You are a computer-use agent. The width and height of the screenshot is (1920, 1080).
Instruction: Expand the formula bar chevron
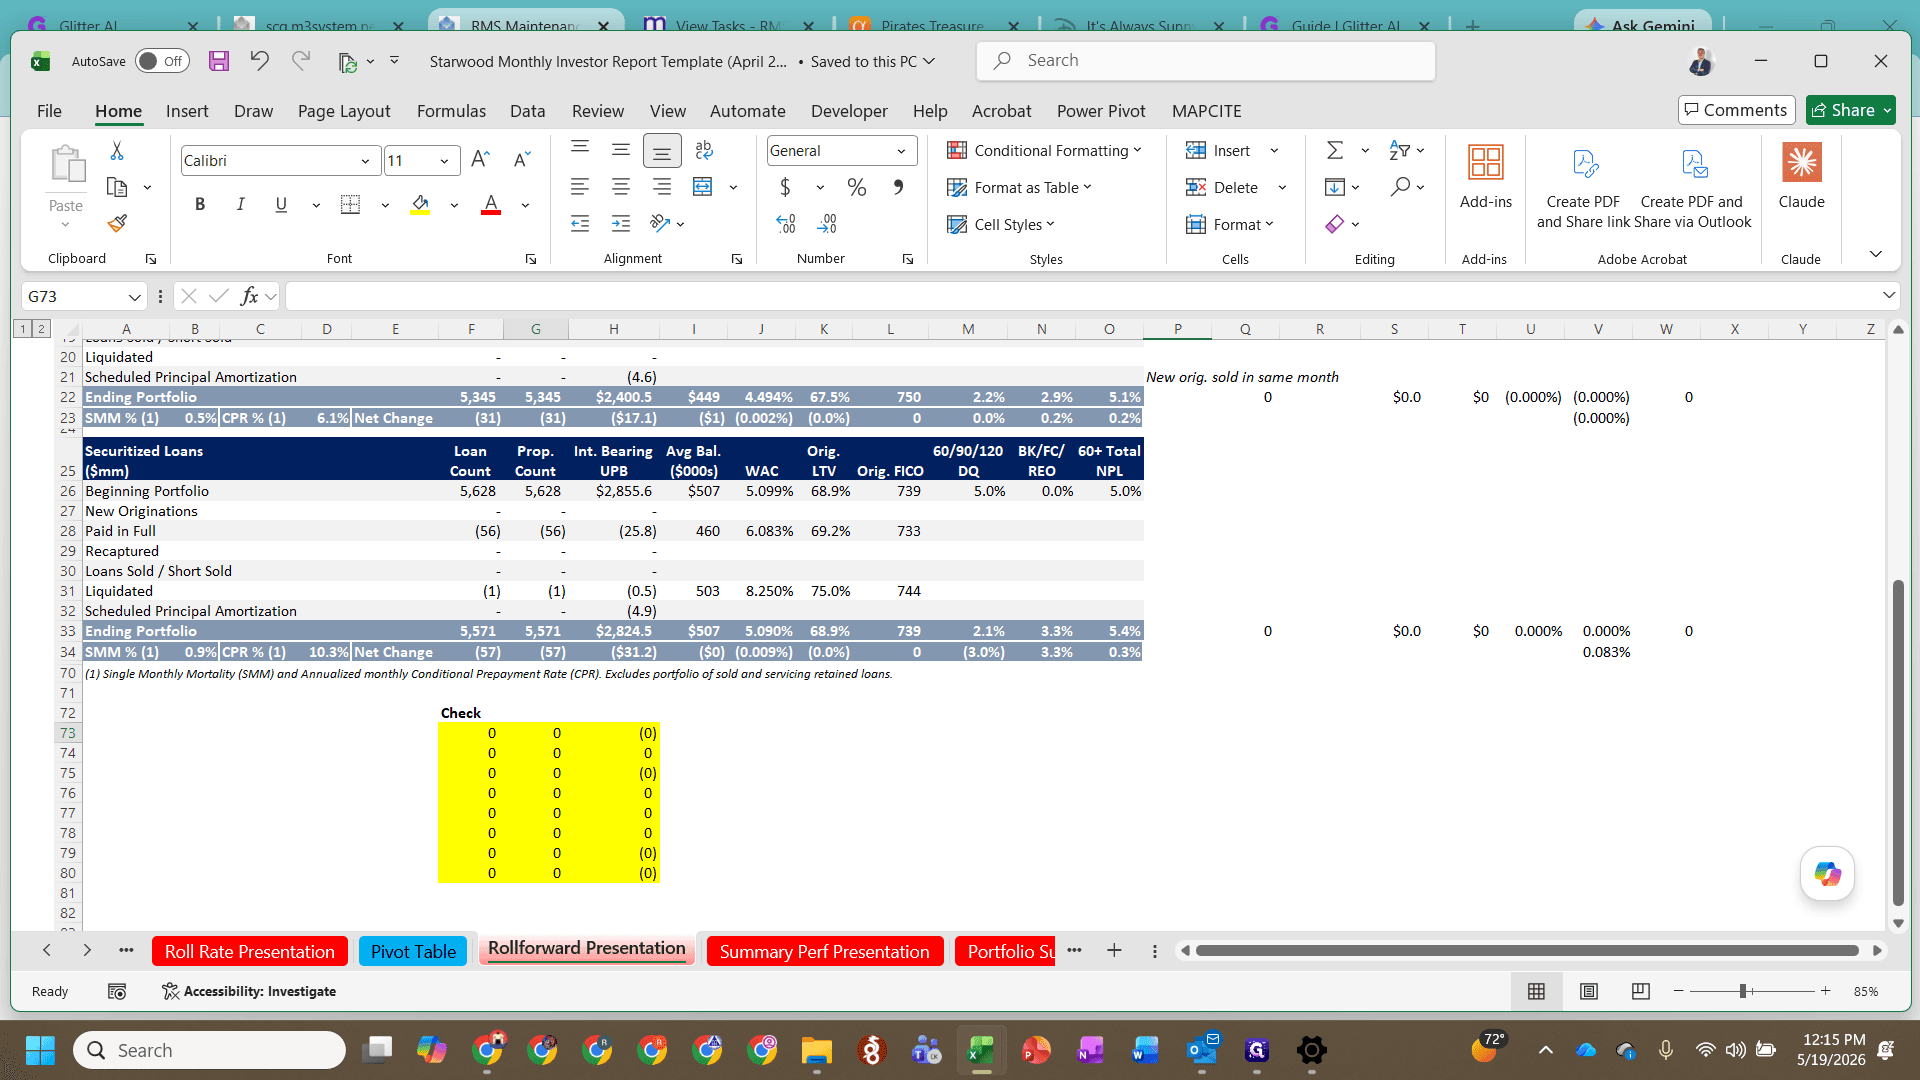(1888, 295)
